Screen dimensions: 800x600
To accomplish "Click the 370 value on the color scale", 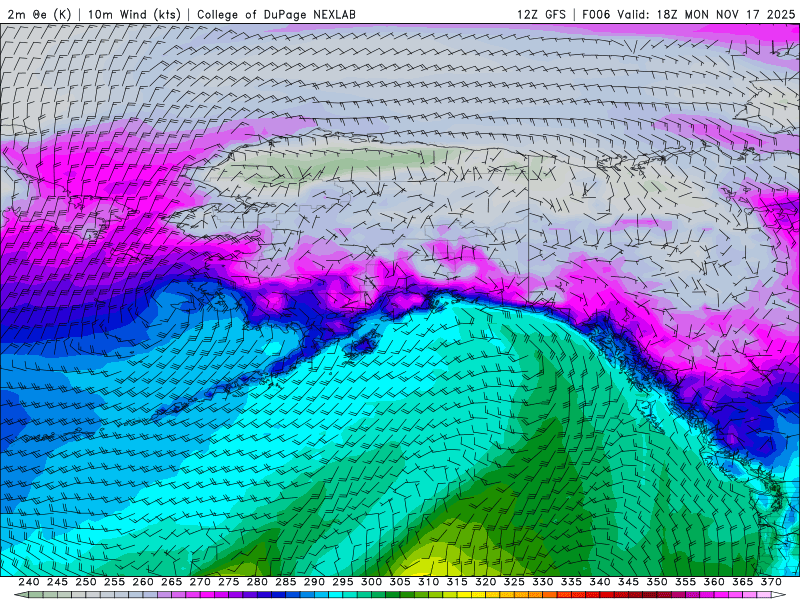I will (x=769, y=581).
